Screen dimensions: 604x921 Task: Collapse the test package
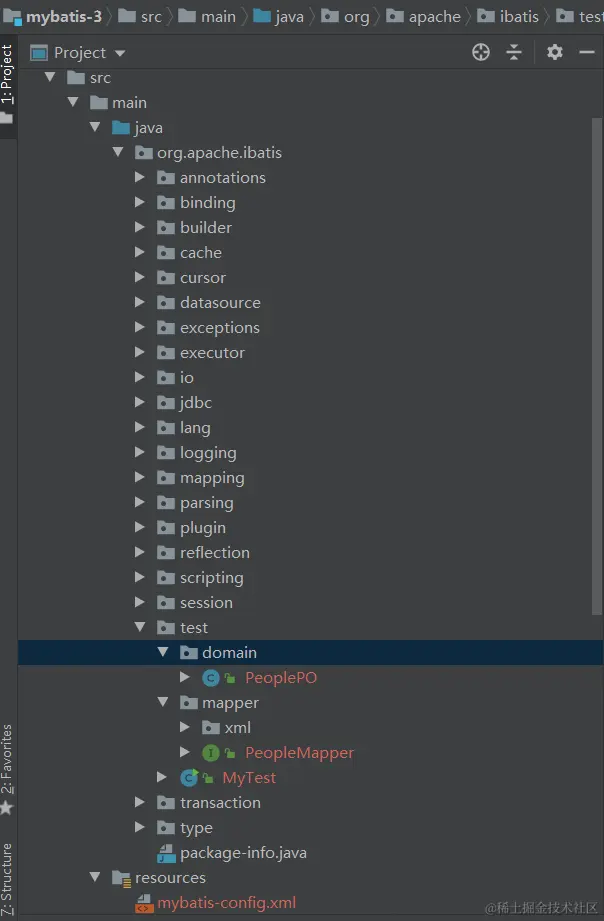click(141, 628)
